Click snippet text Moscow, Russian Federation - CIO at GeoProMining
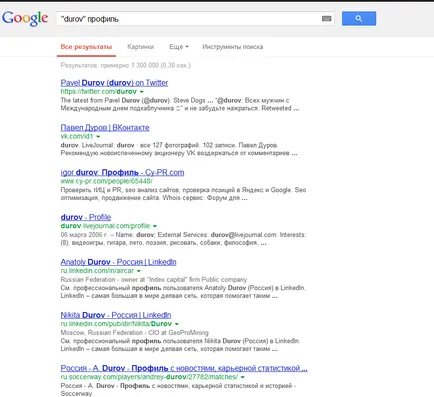Screen dimensions: 434x397 [x=134, y=332]
